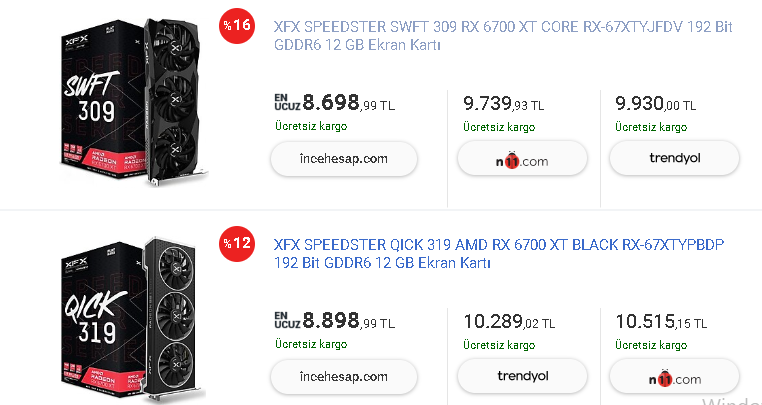The height and width of the screenshot is (405, 762).
Task: Click Ücretsiz kargo under the 10.515,15 TL price
Action: (651, 345)
